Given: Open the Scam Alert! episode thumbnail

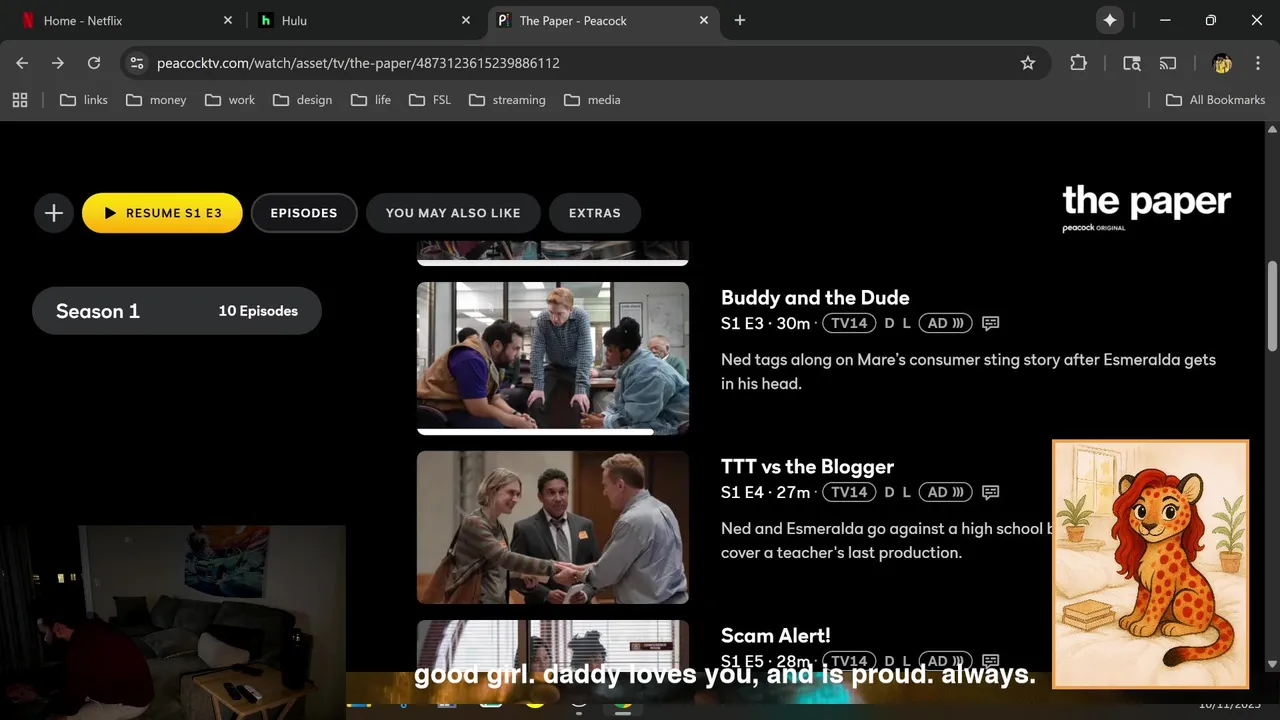Looking at the screenshot, I should 553,645.
